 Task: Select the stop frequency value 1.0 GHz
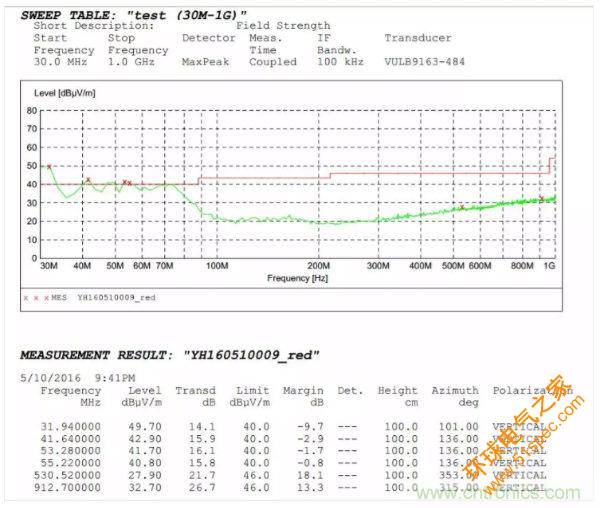pos(131,62)
